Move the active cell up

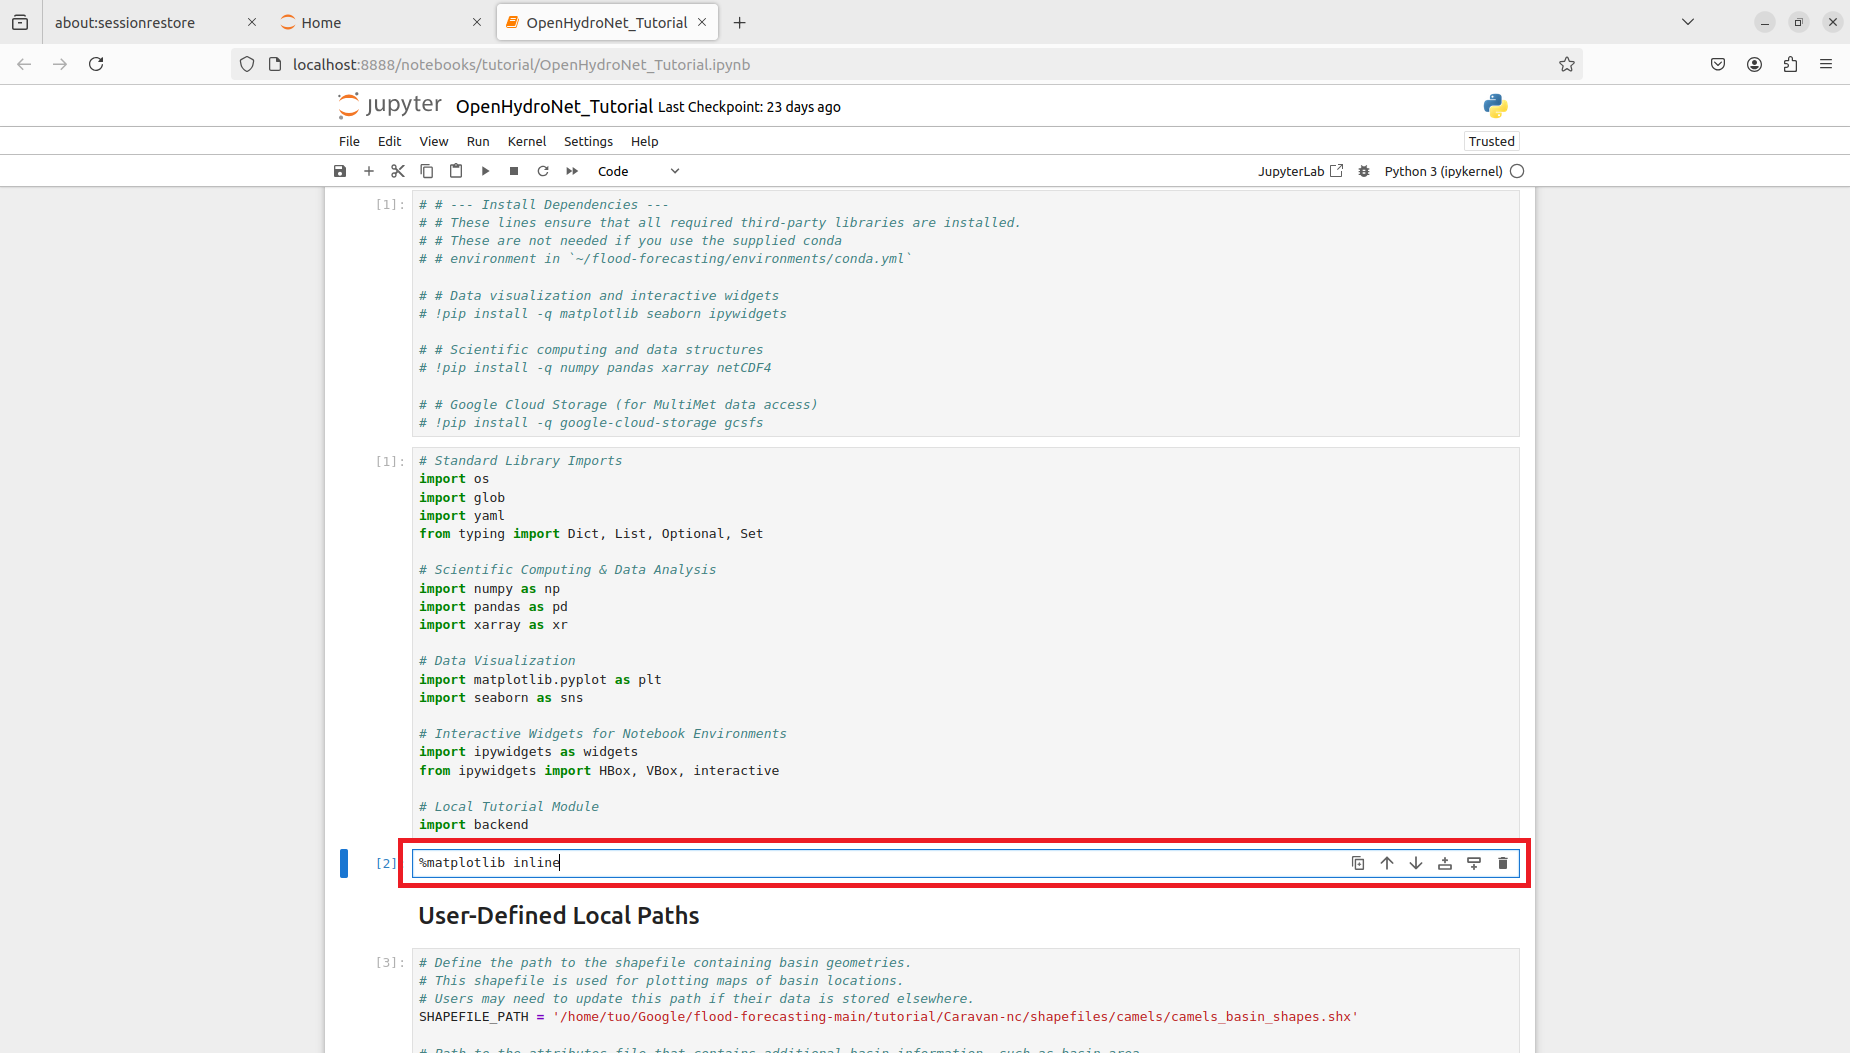1387,863
